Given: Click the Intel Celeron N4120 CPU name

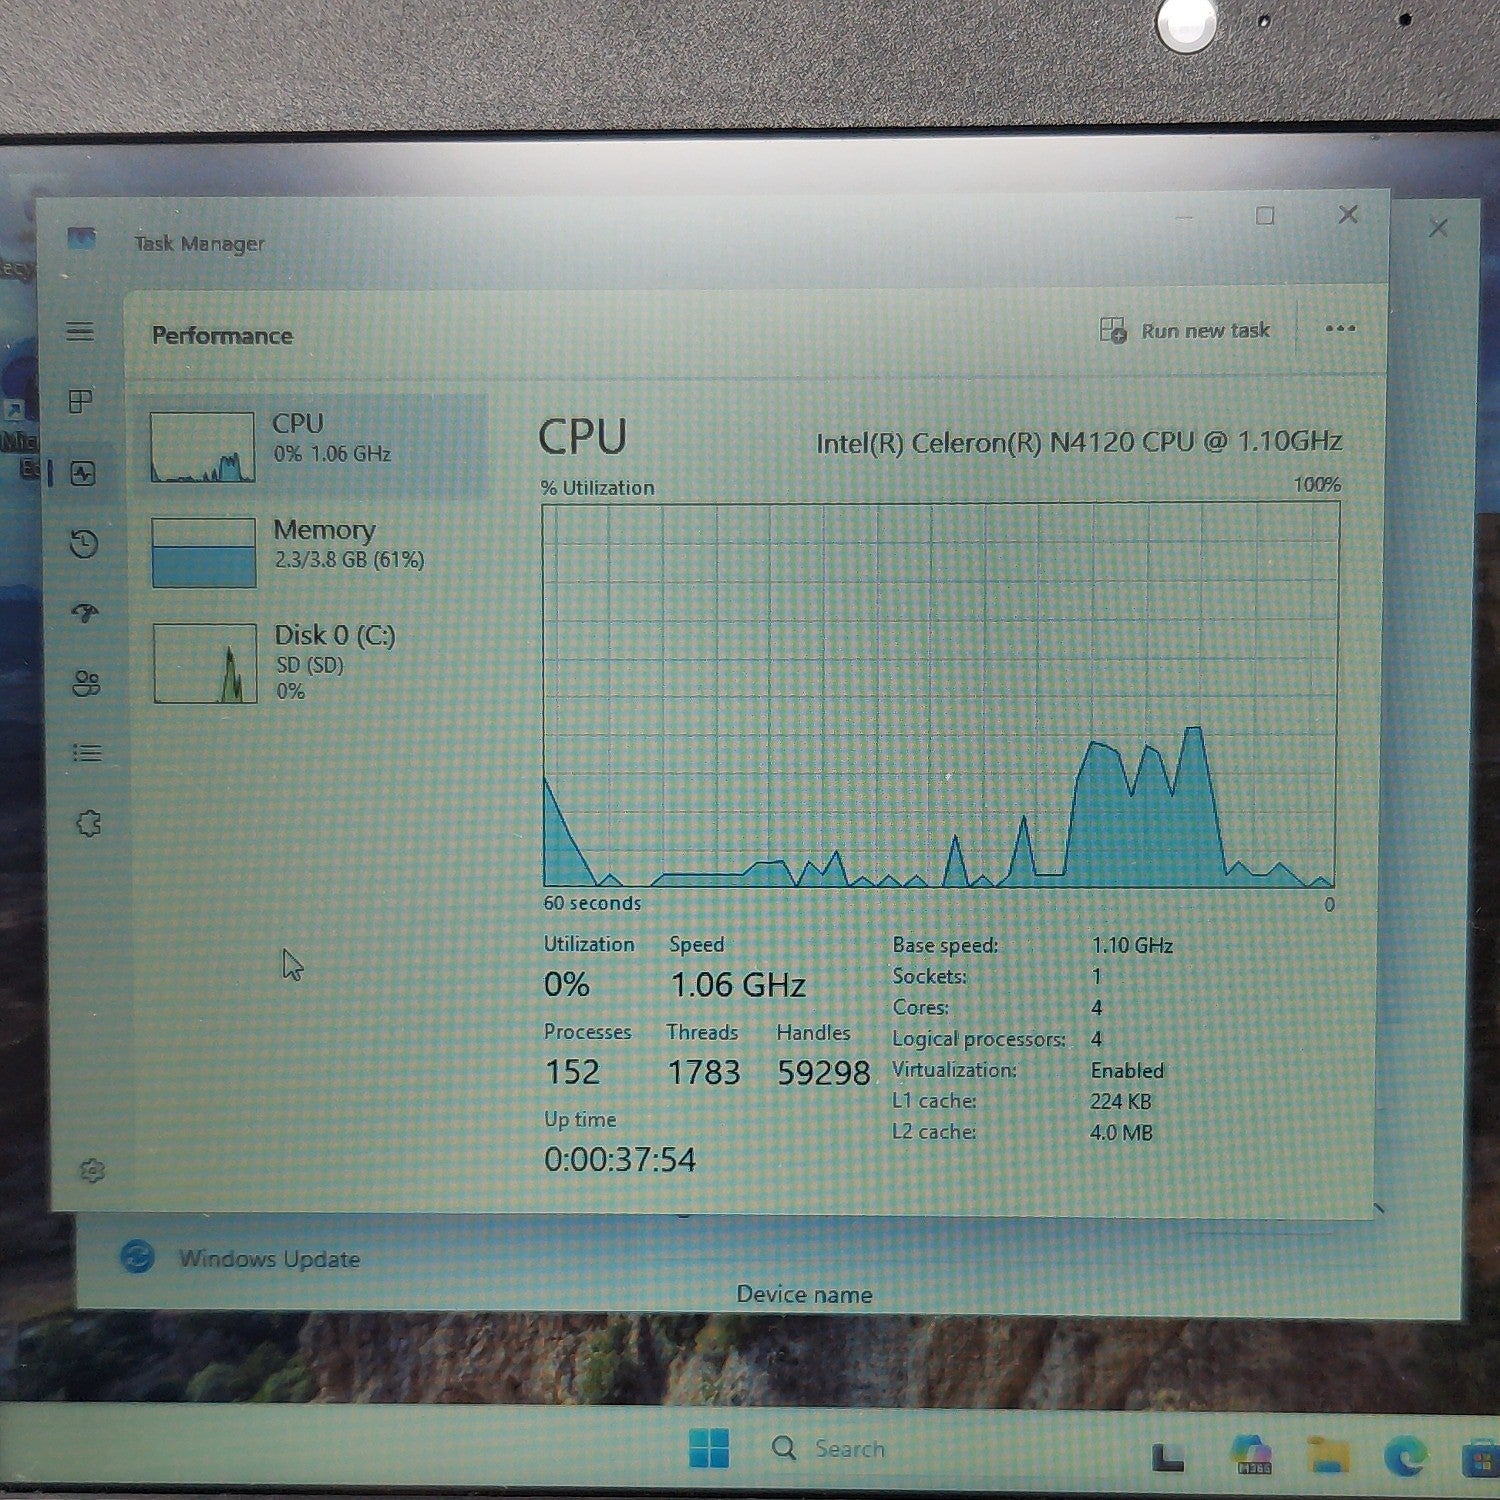Looking at the screenshot, I should click(x=1079, y=442).
